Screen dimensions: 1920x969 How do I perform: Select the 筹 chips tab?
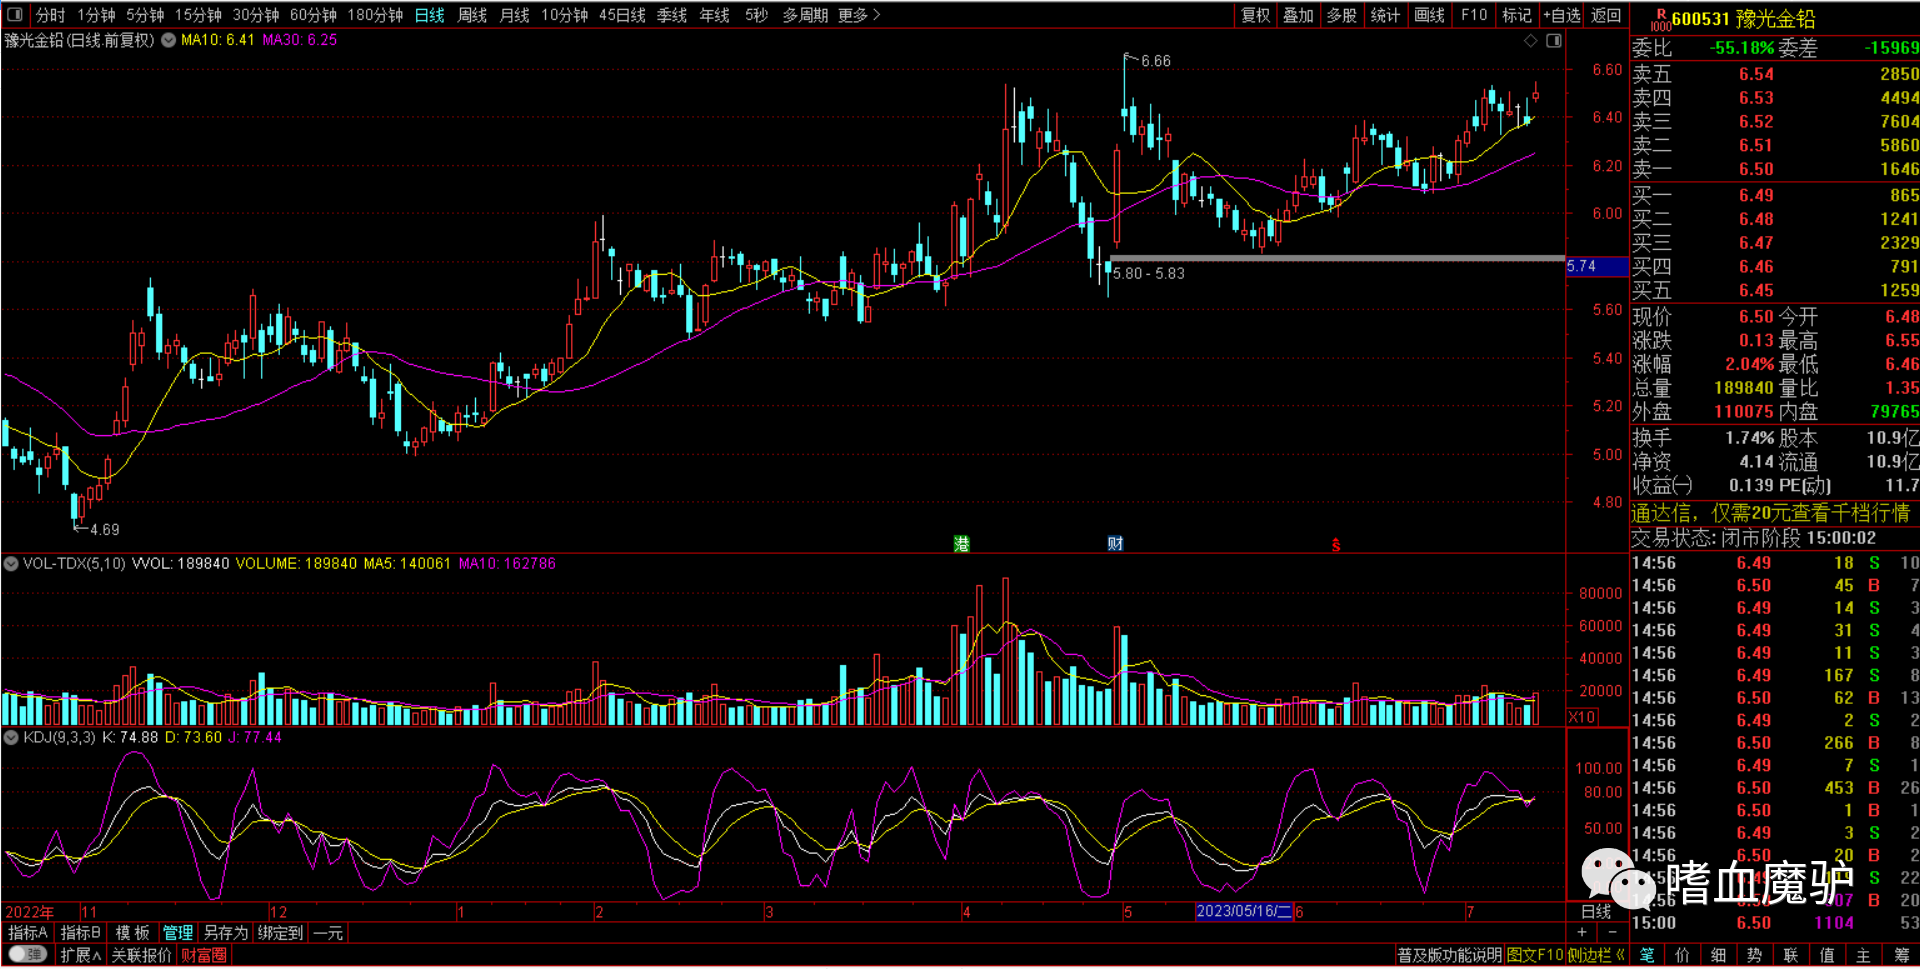[1900, 956]
